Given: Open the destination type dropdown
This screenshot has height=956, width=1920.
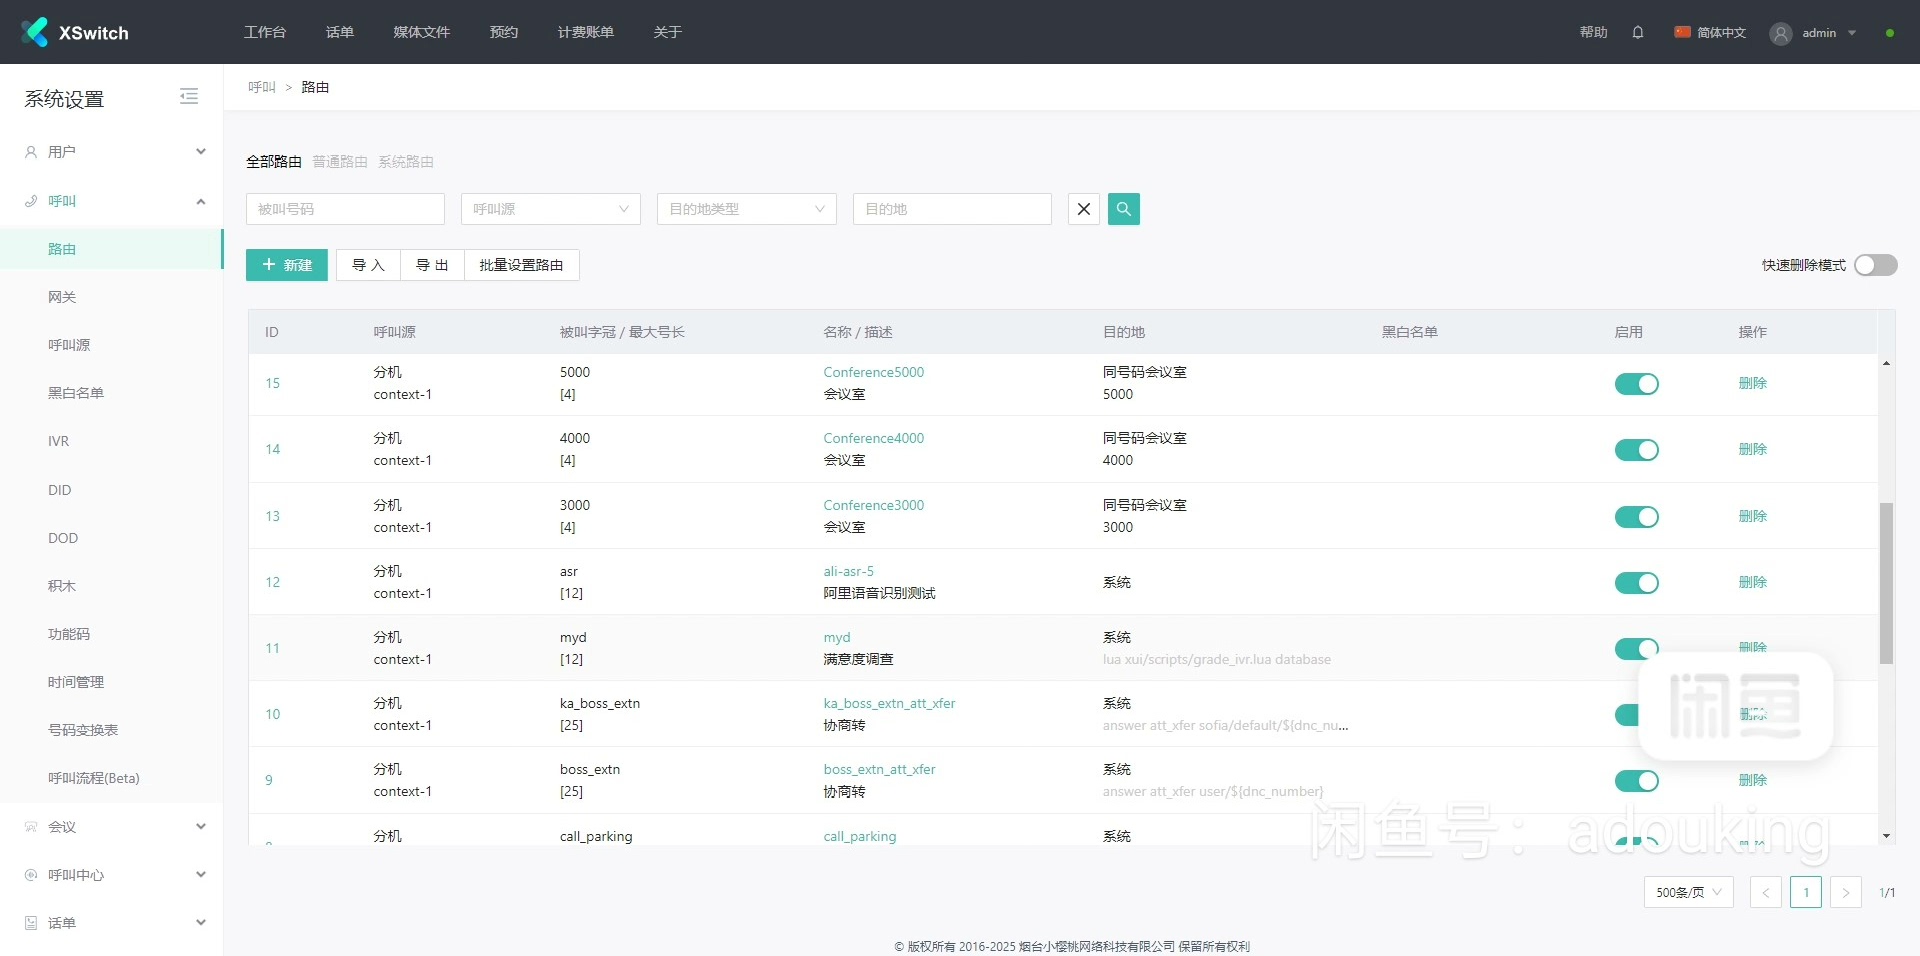Looking at the screenshot, I should 746,209.
